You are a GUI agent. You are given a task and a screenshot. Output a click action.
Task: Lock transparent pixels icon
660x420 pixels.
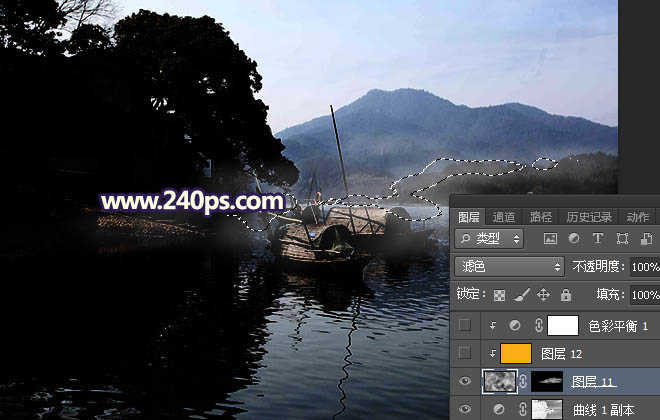point(499,295)
